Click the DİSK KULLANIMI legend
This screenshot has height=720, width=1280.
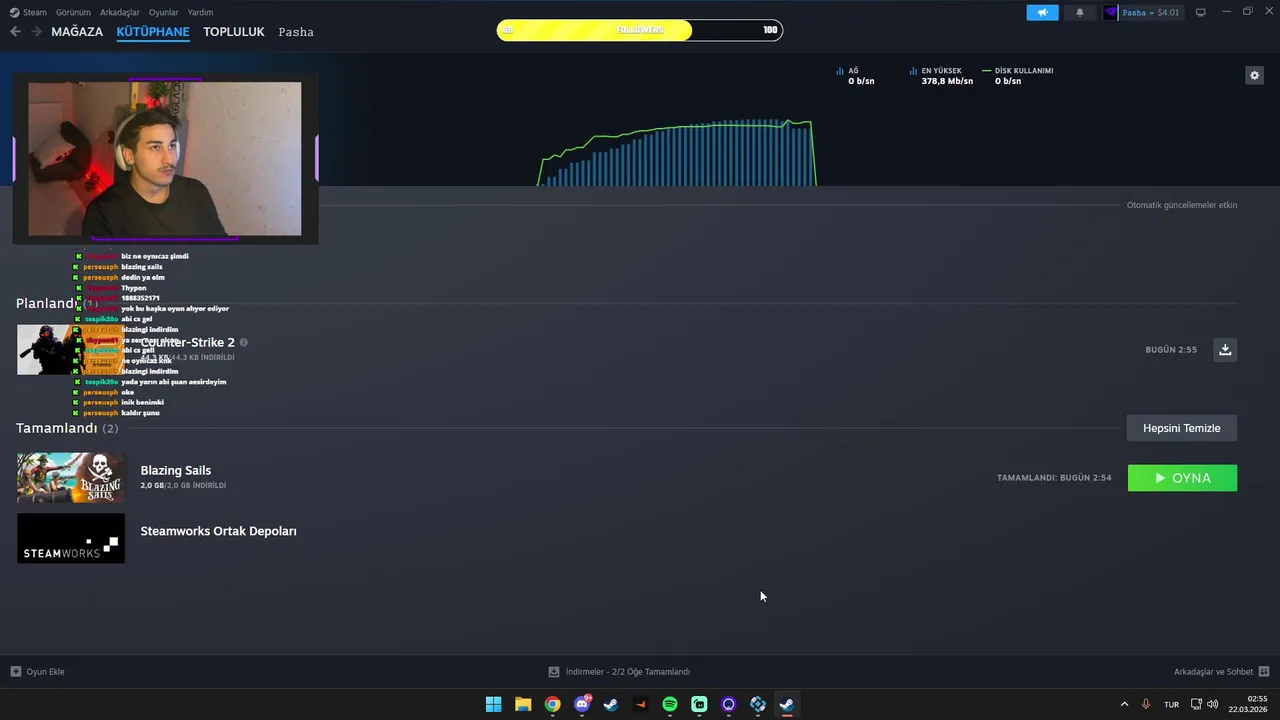(x=1018, y=76)
